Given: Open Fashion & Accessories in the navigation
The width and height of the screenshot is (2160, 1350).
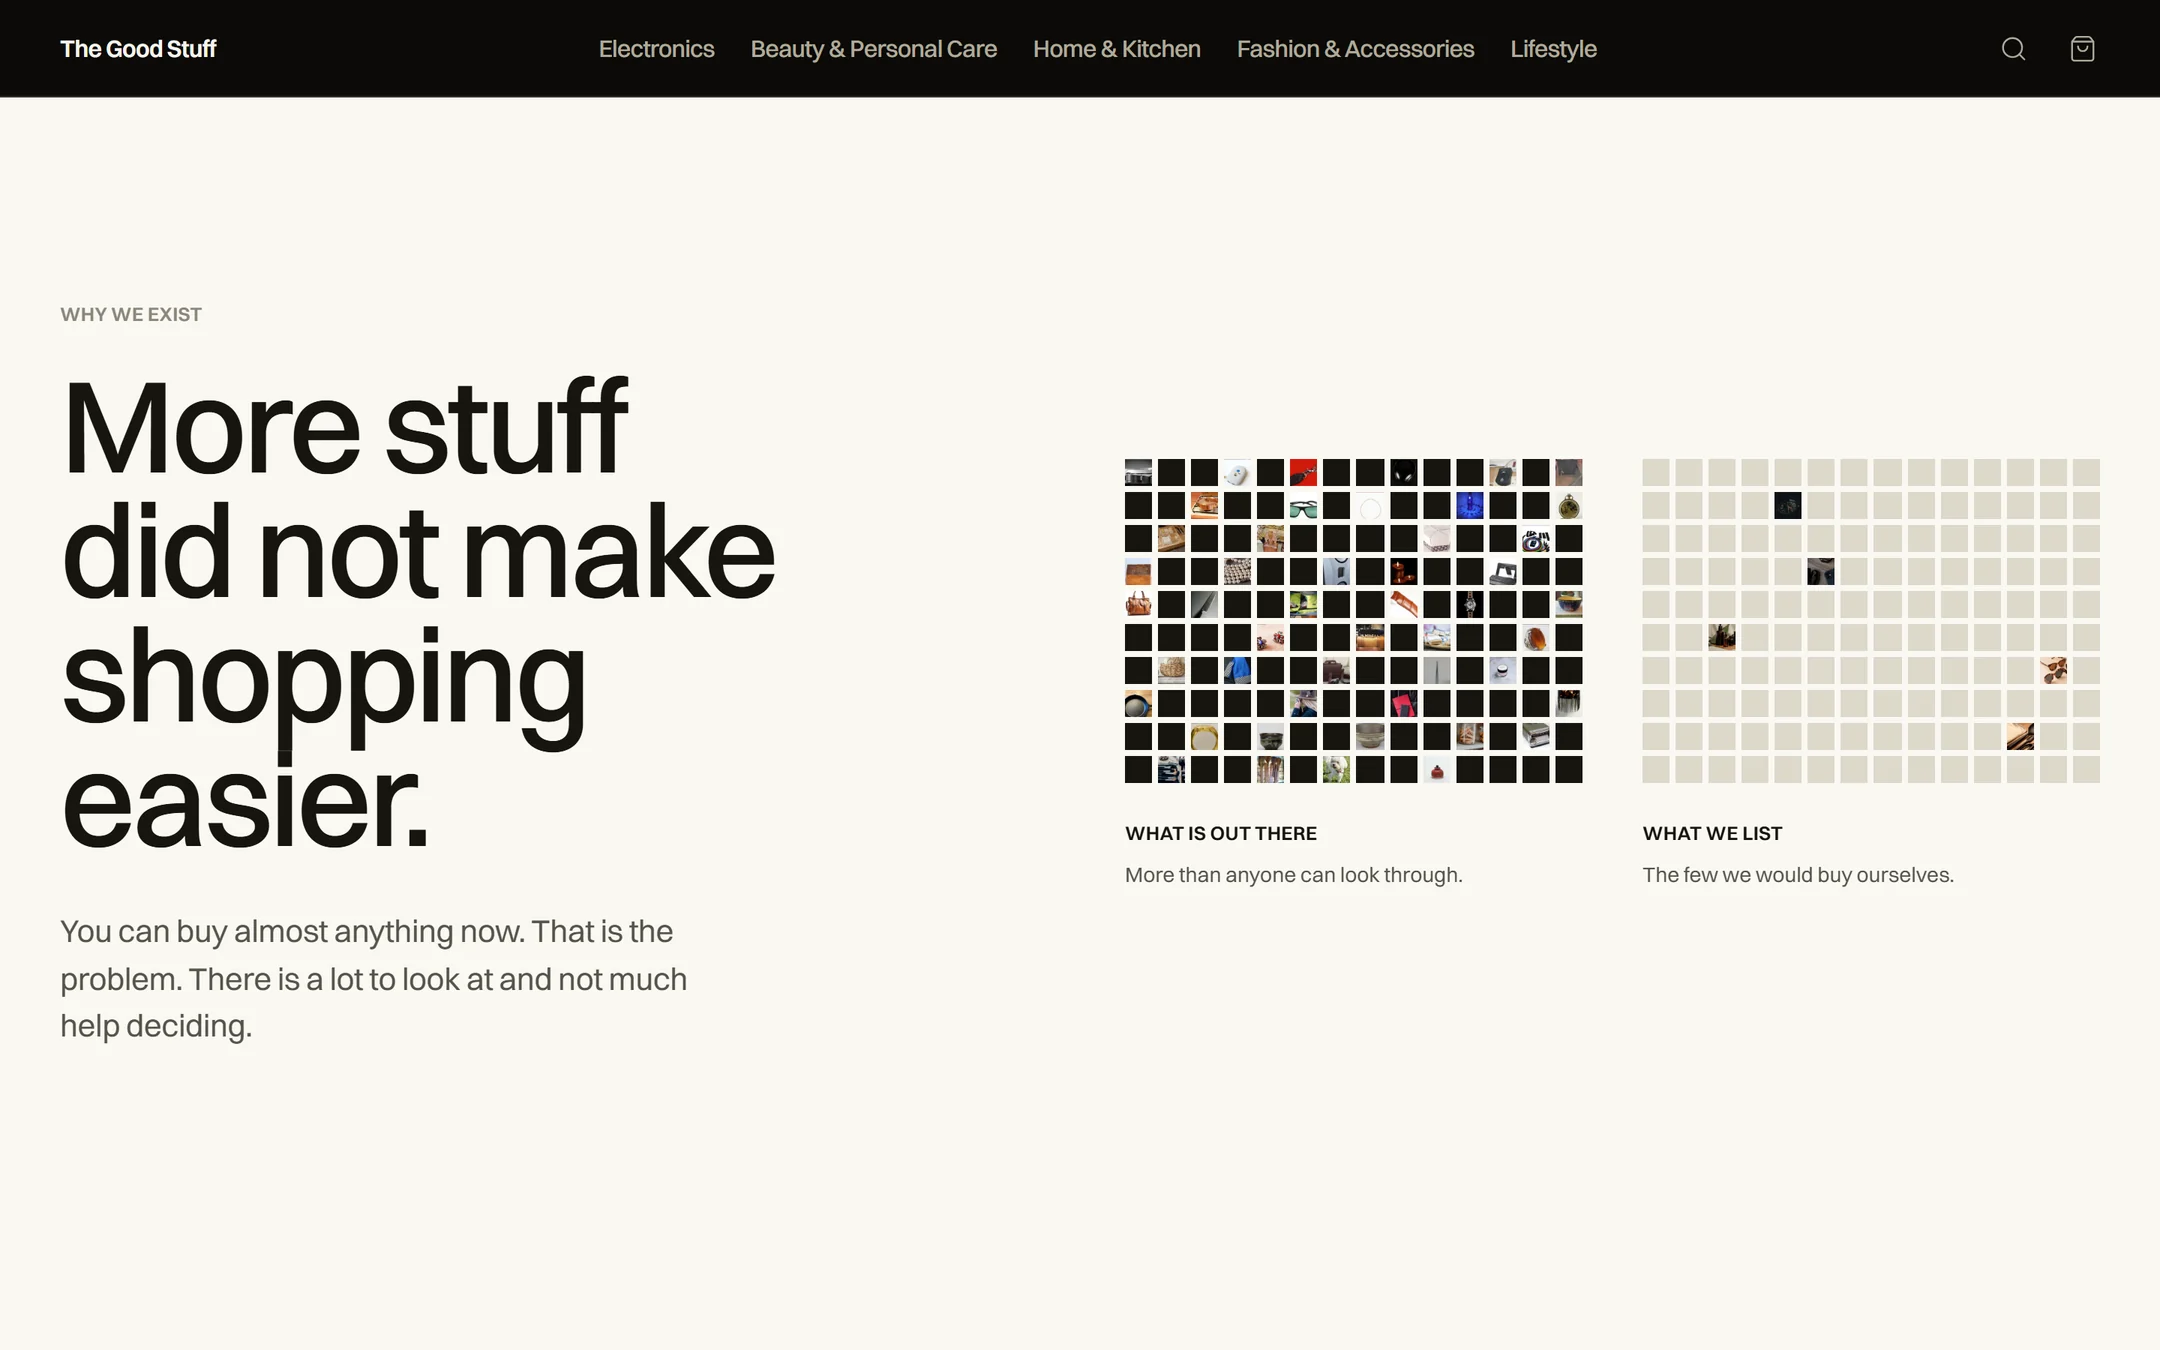Looking at the screenshot, I should coord(1355,49).
